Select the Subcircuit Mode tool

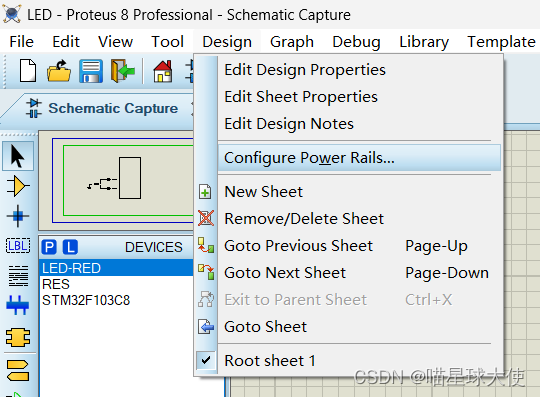[x=18, y=337]
